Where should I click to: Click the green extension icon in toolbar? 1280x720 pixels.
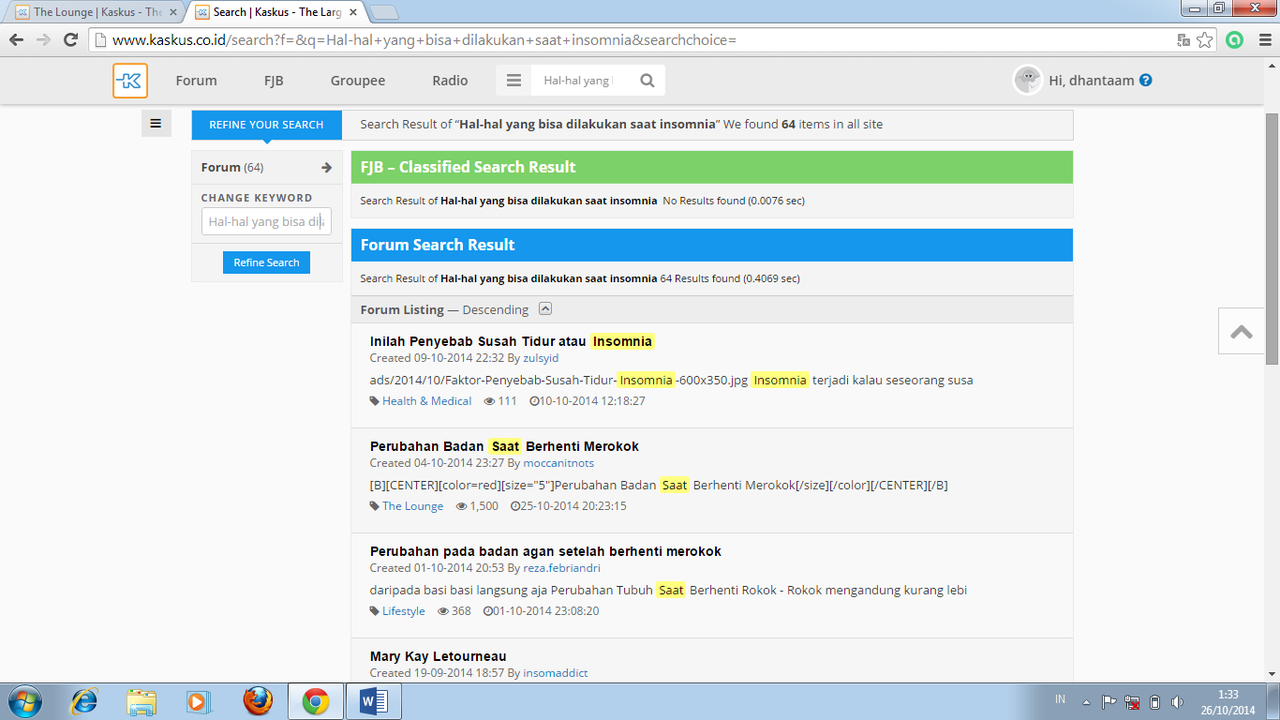click(1234, 40)
